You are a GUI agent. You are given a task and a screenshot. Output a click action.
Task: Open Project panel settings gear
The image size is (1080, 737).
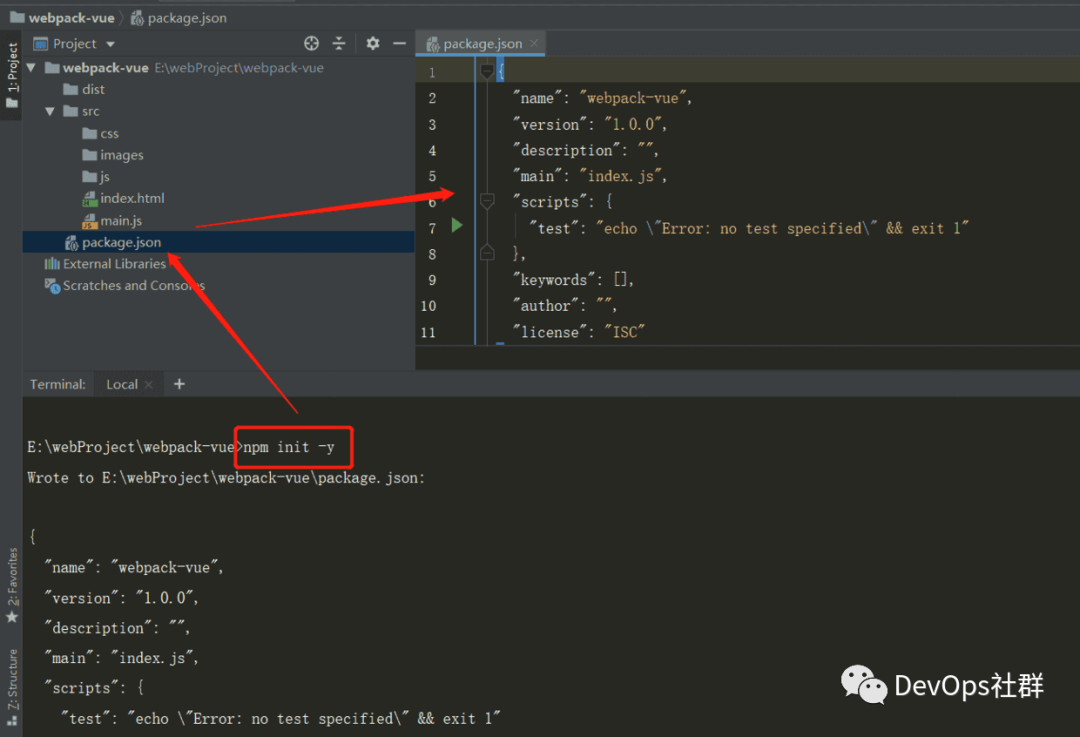[x=373, y=43]
